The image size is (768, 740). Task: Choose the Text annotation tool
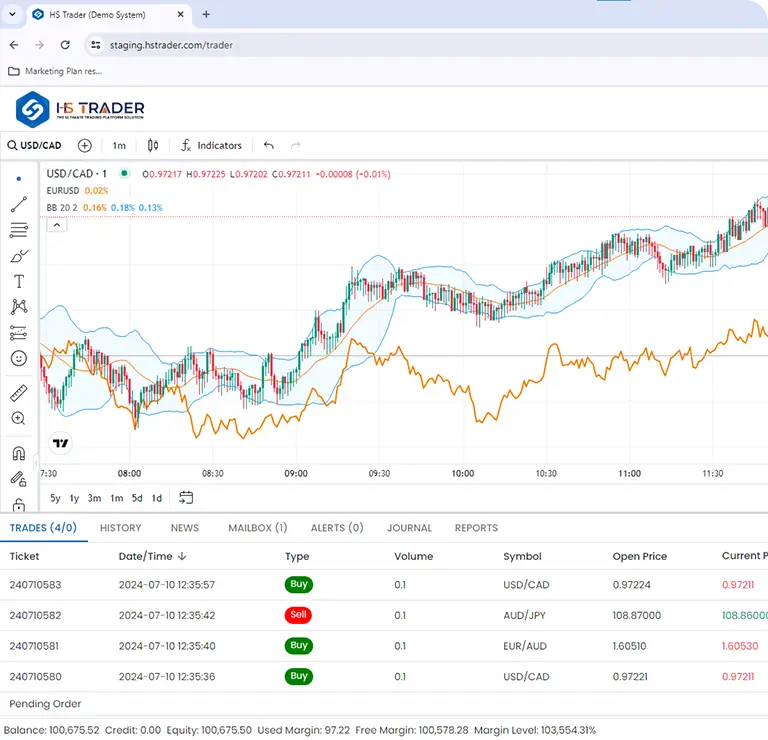pos(18,282)
